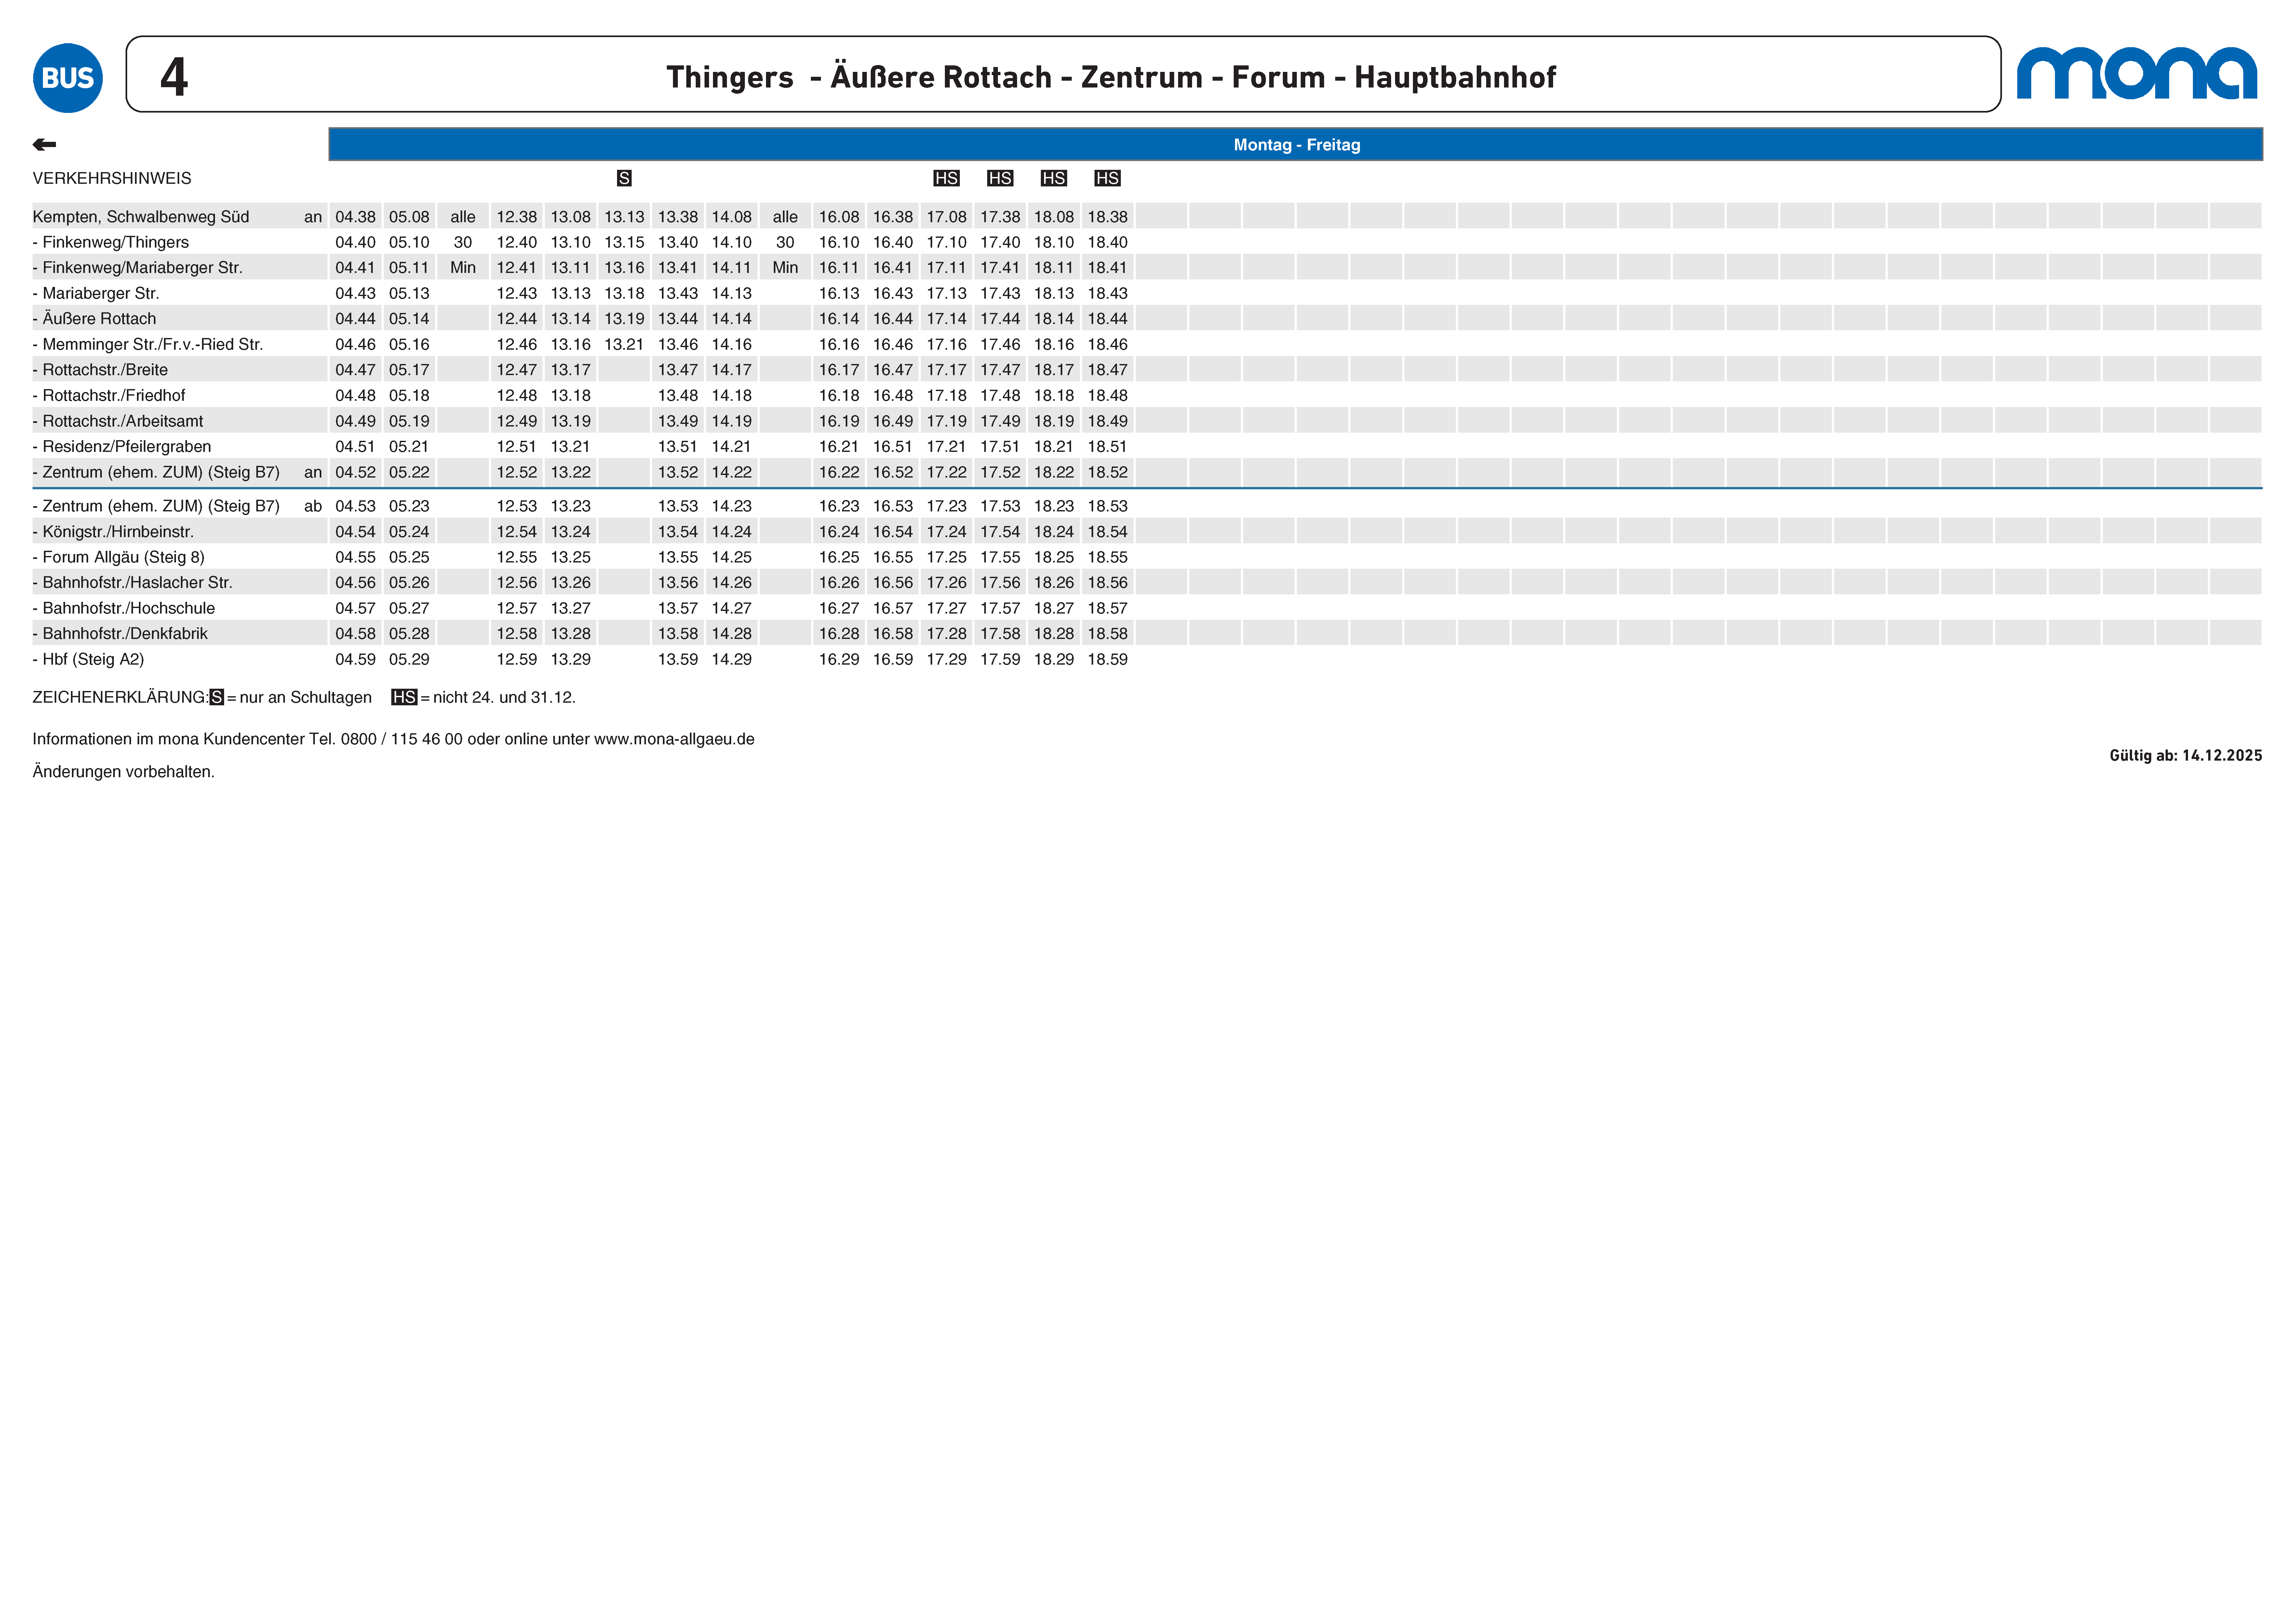This screenshot has width=2296, height=1624.
Task: Click the left-pointing direction arrow
Action: click(x=44, y=145)
